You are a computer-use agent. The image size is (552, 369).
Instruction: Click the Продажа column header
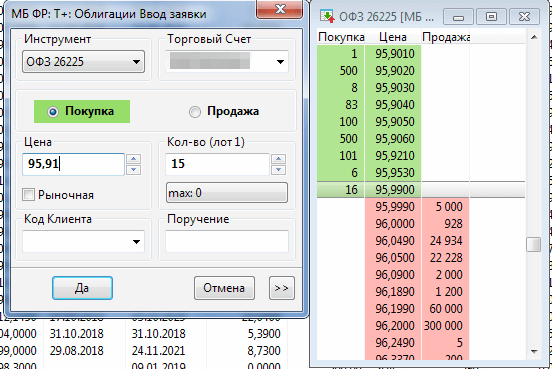[x=446, y=37]
